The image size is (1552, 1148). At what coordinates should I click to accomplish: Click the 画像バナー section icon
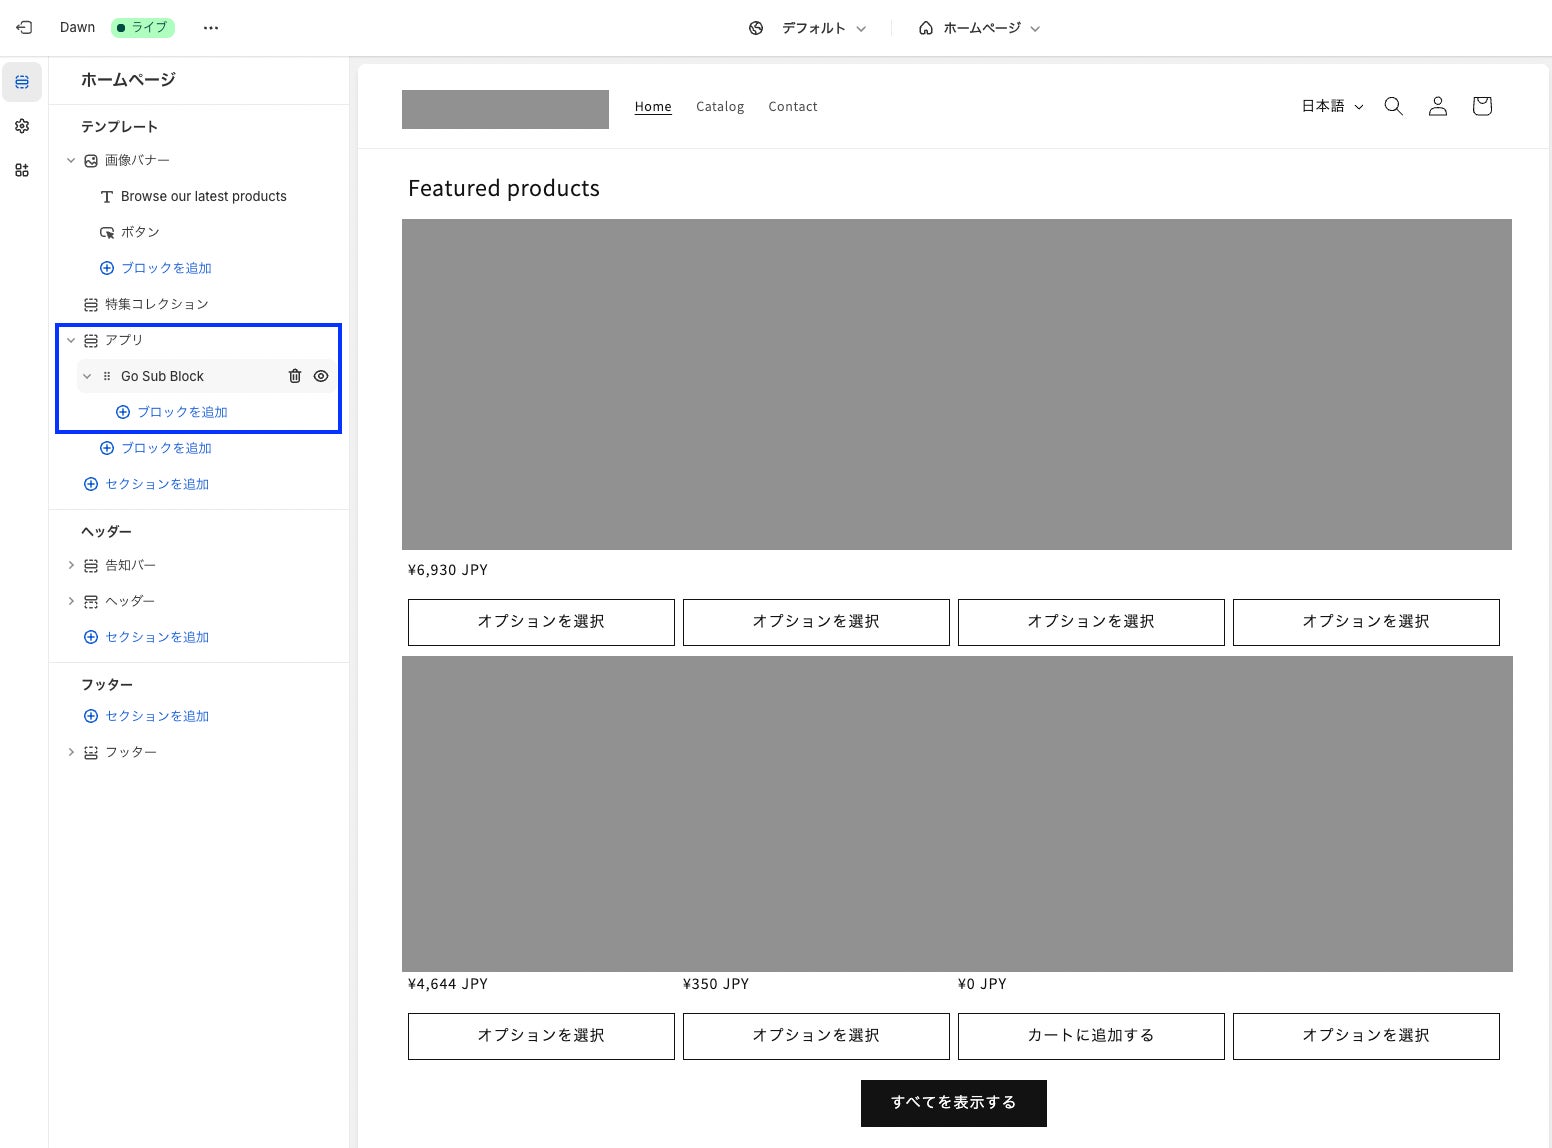click(91, 161)
